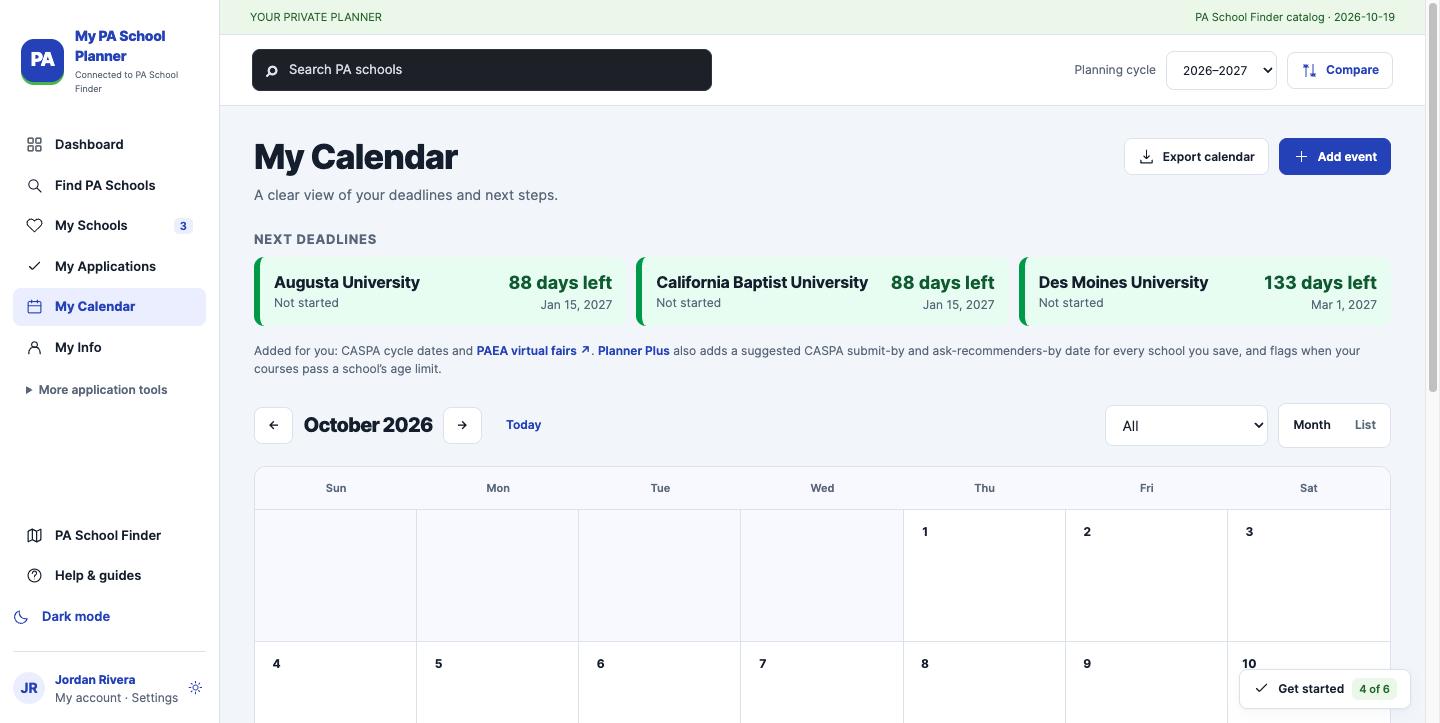Image resolution: width=1440 pixels, height=723 pixels.
Task: Open the California Baptist University deadline card
Action: [x=823, y=292]
